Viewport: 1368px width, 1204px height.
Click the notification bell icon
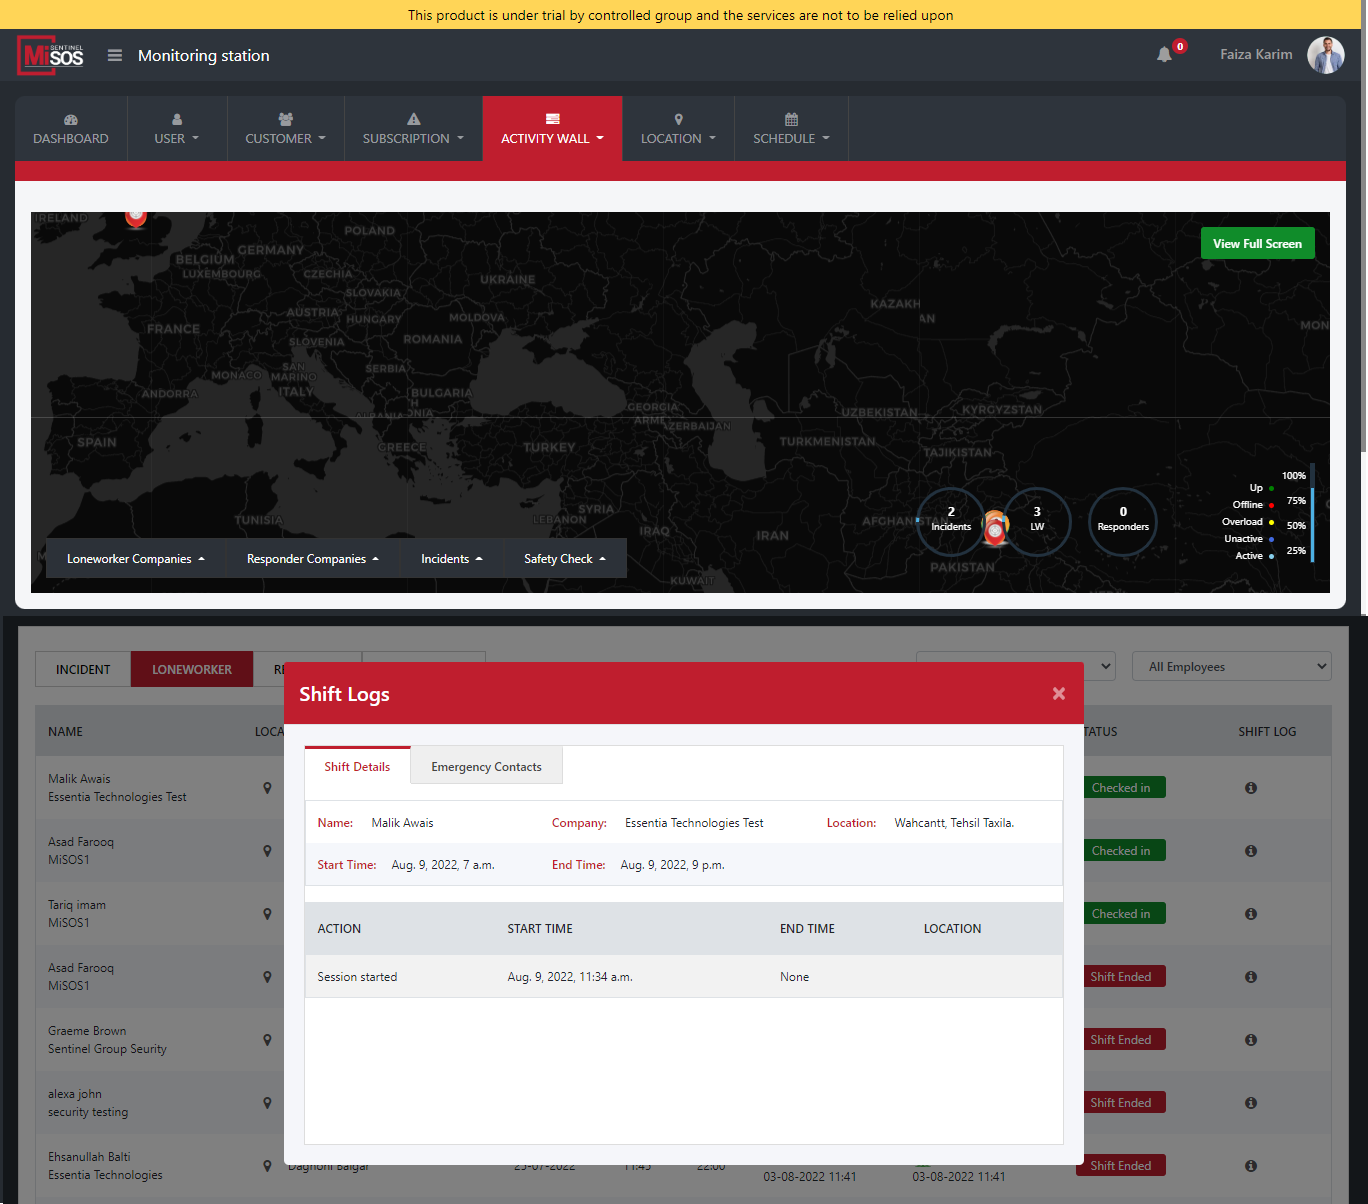pyautogui.click(x=1164, y=55)
